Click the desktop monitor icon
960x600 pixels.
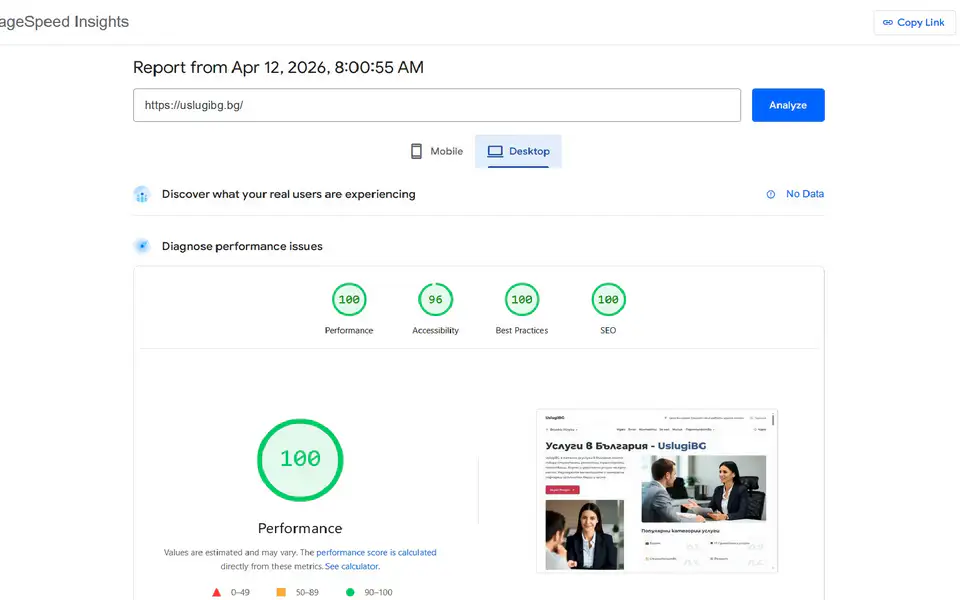pyautogui.click(x=495, y=151)
